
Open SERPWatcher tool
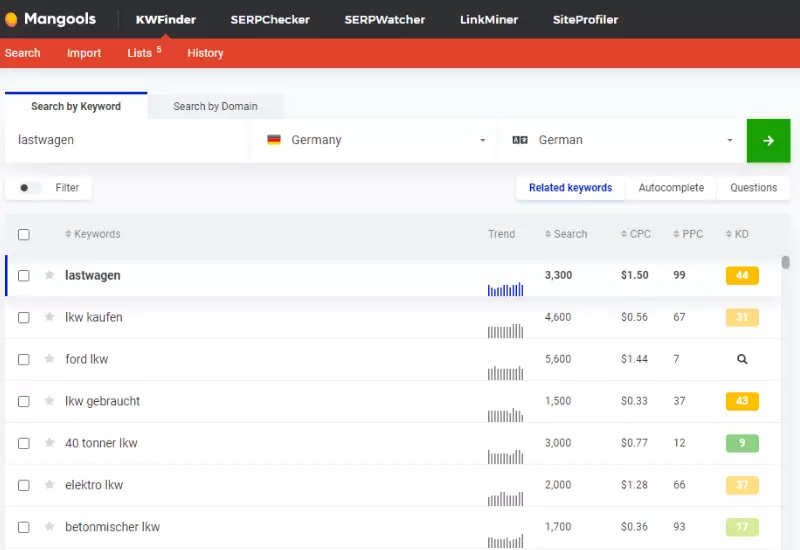(385, 19)
